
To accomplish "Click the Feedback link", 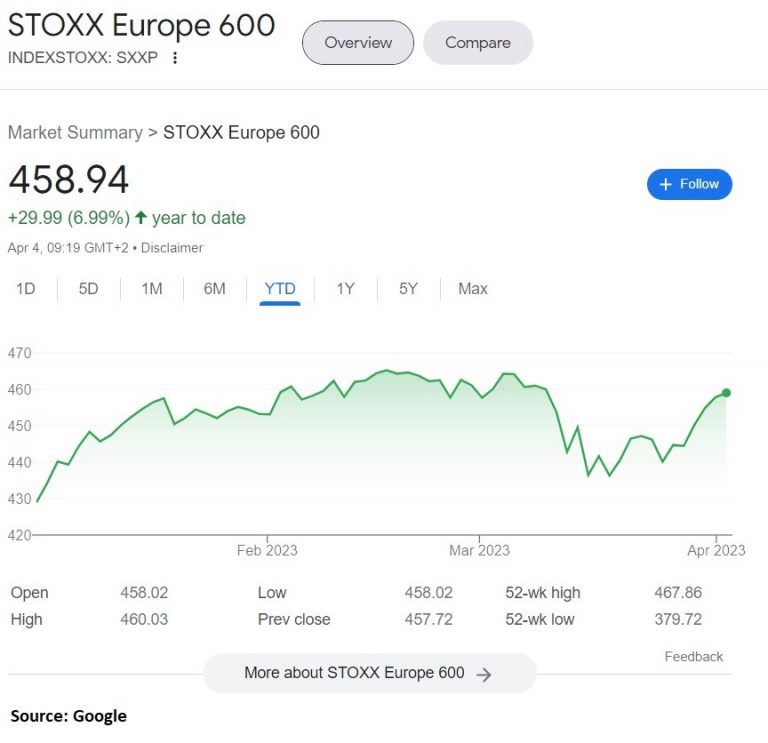I will 694,657.
